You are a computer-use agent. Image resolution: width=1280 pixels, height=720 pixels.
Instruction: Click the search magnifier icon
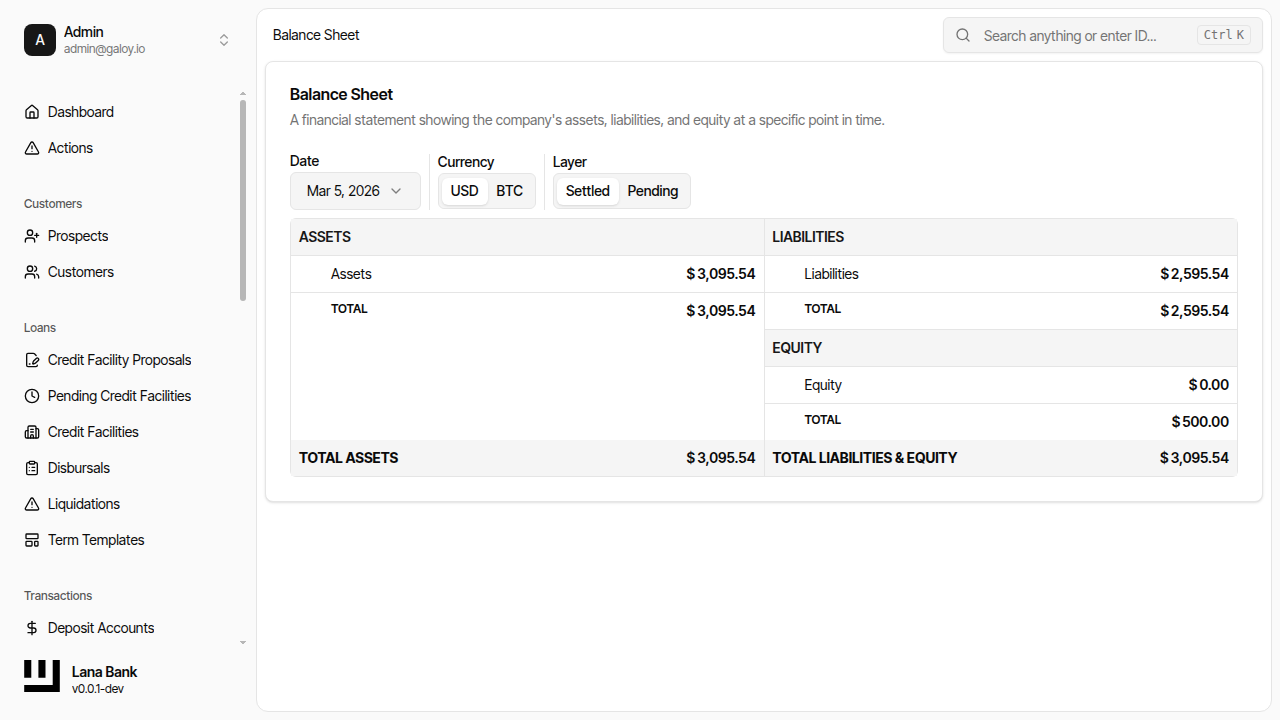[962, 35]
